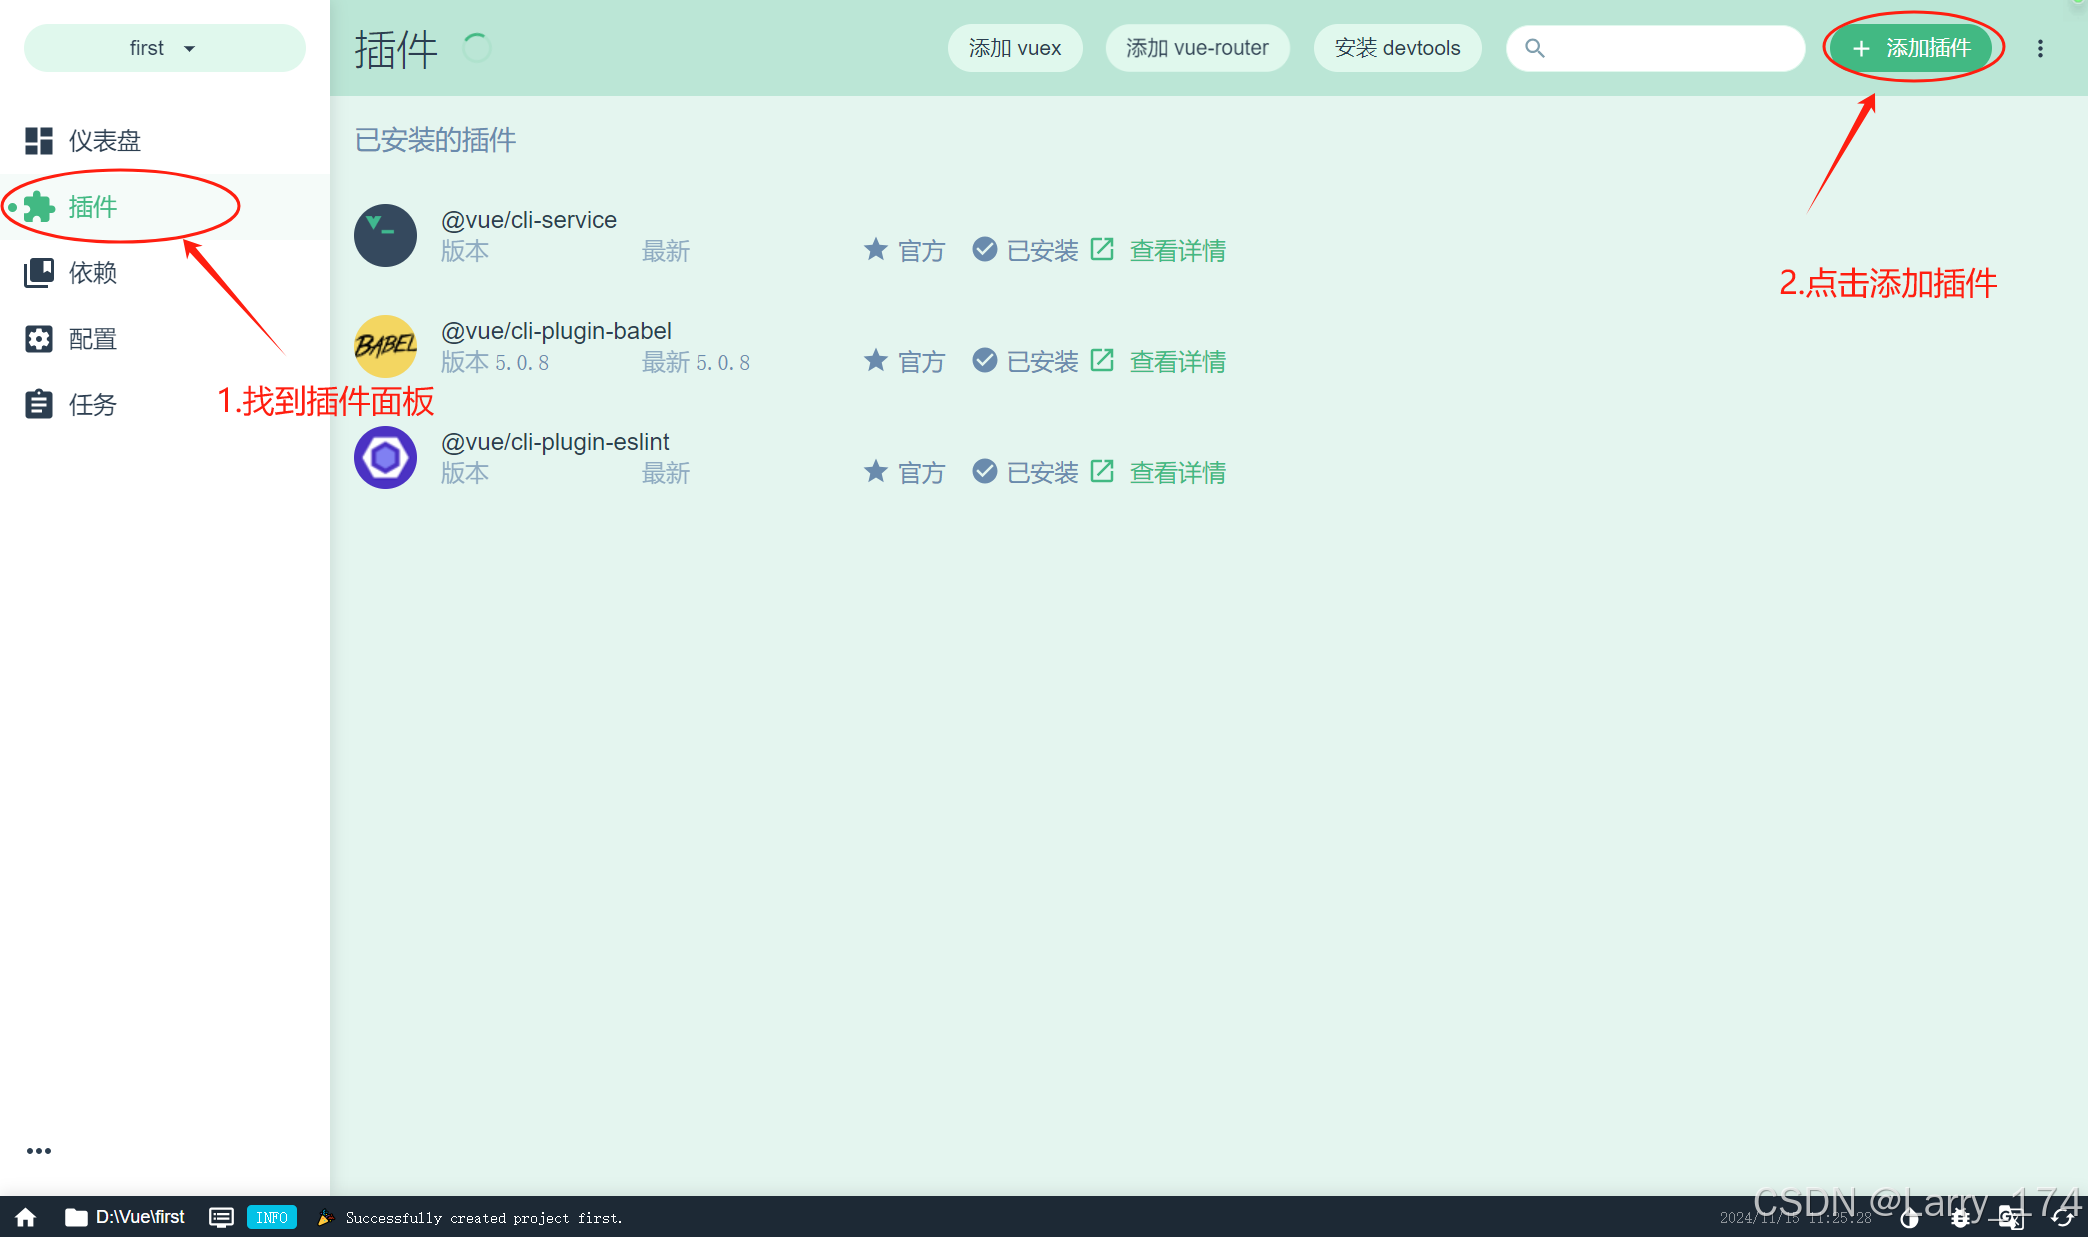Click the INFO log level badge
The image size is (2088, 1237).
pyautogui.click(x=271, y=1217)
